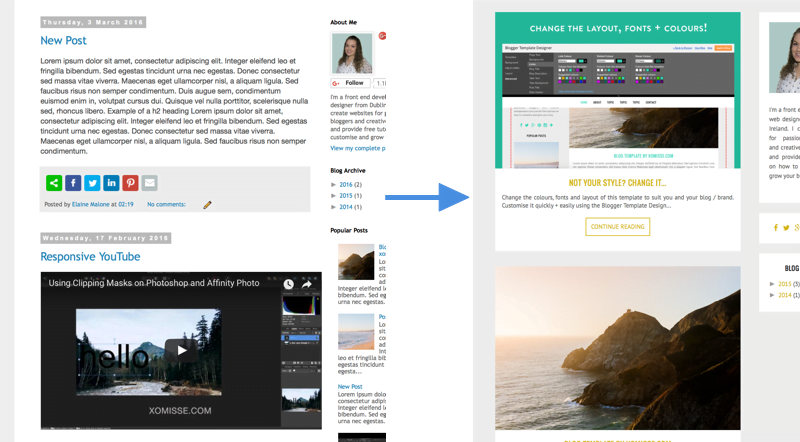Open the NOT YOUR STYLE? CHANGE IT... heading

tap(617, 183)
